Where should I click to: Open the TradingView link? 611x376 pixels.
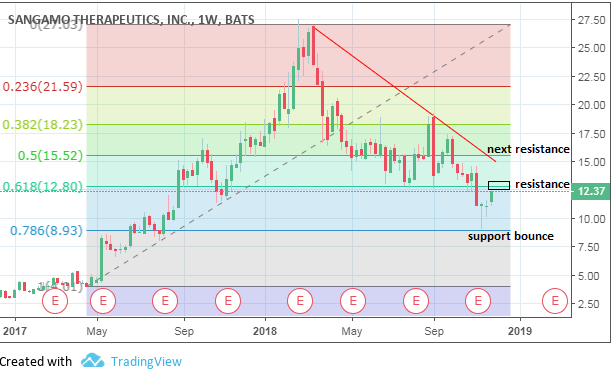(146, 362)
